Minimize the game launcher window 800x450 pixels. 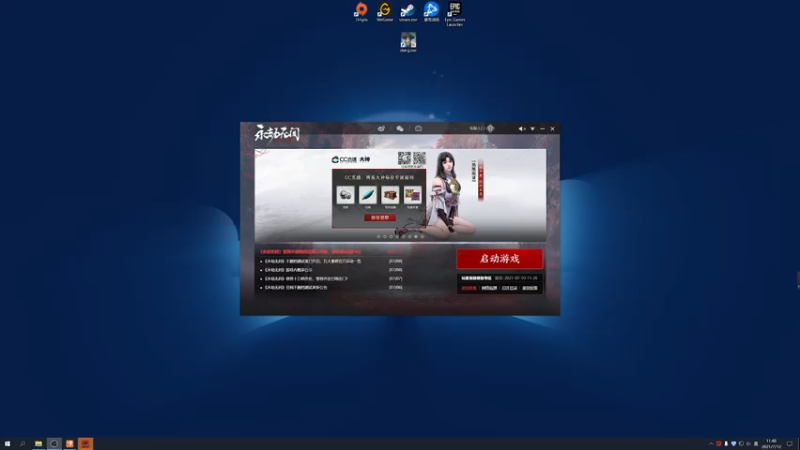[x=542, y=129]
